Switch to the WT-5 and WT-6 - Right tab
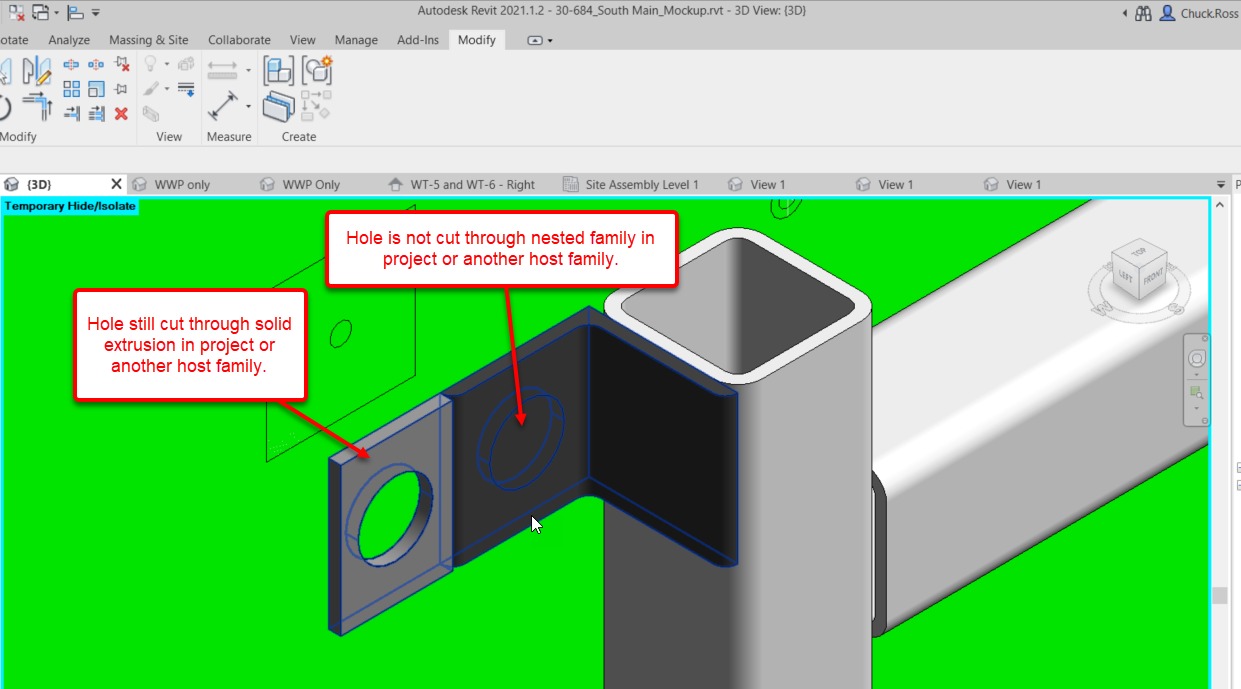The width and height of the screenshot is (1241, 689). [x=472, y=184]
